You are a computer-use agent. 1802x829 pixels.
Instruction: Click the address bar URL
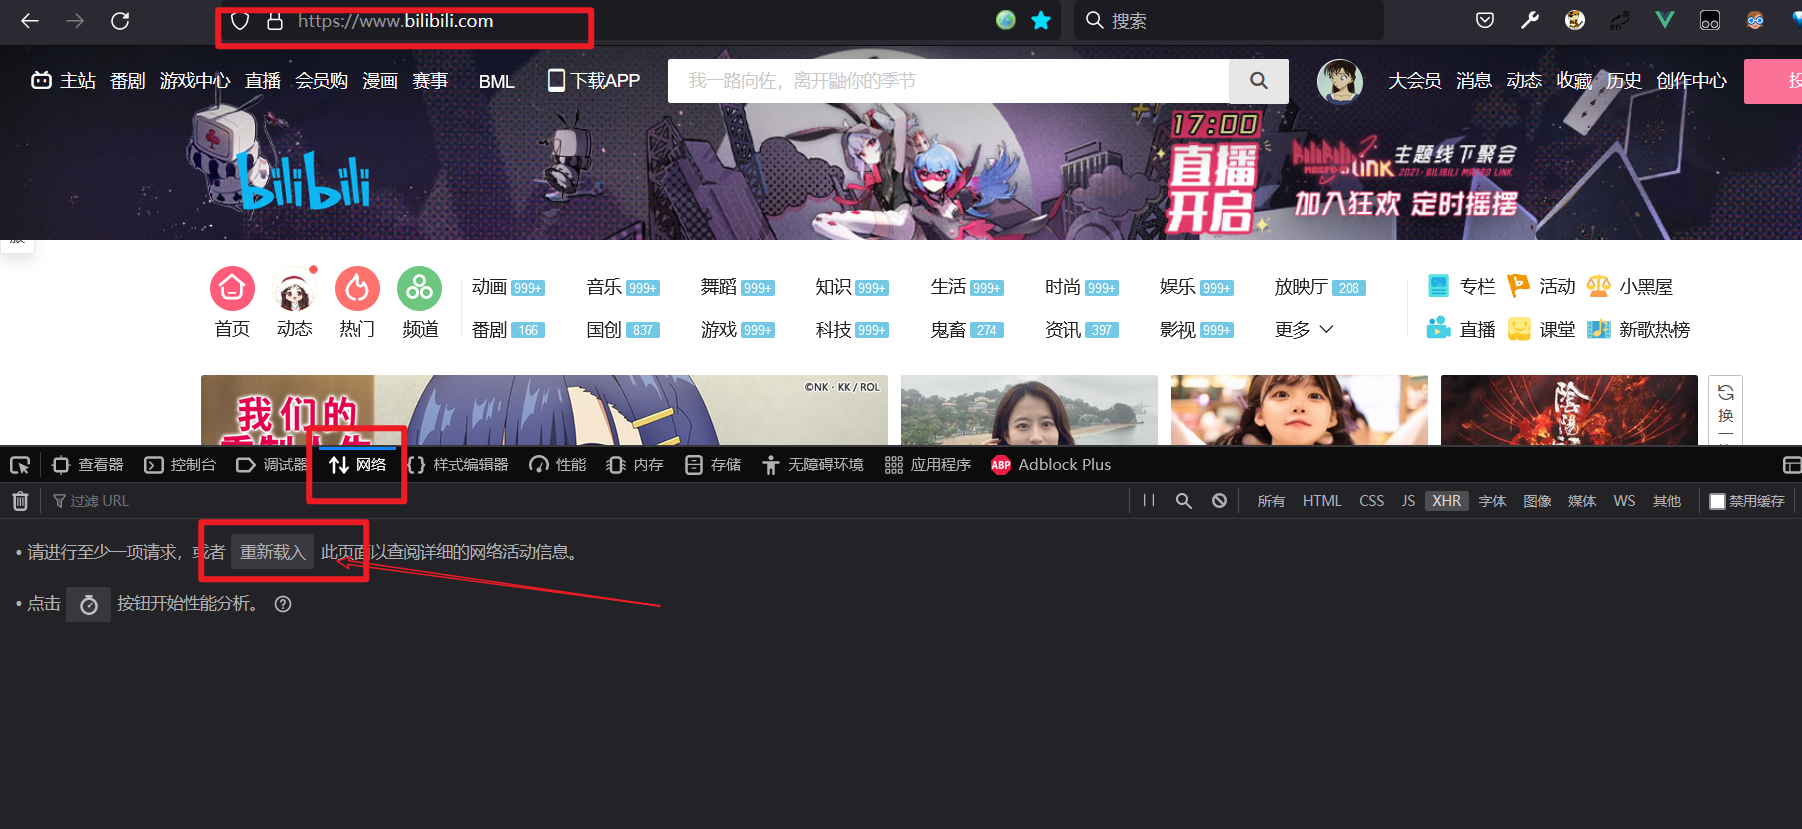pyautogui.click(x=395, y=21)
